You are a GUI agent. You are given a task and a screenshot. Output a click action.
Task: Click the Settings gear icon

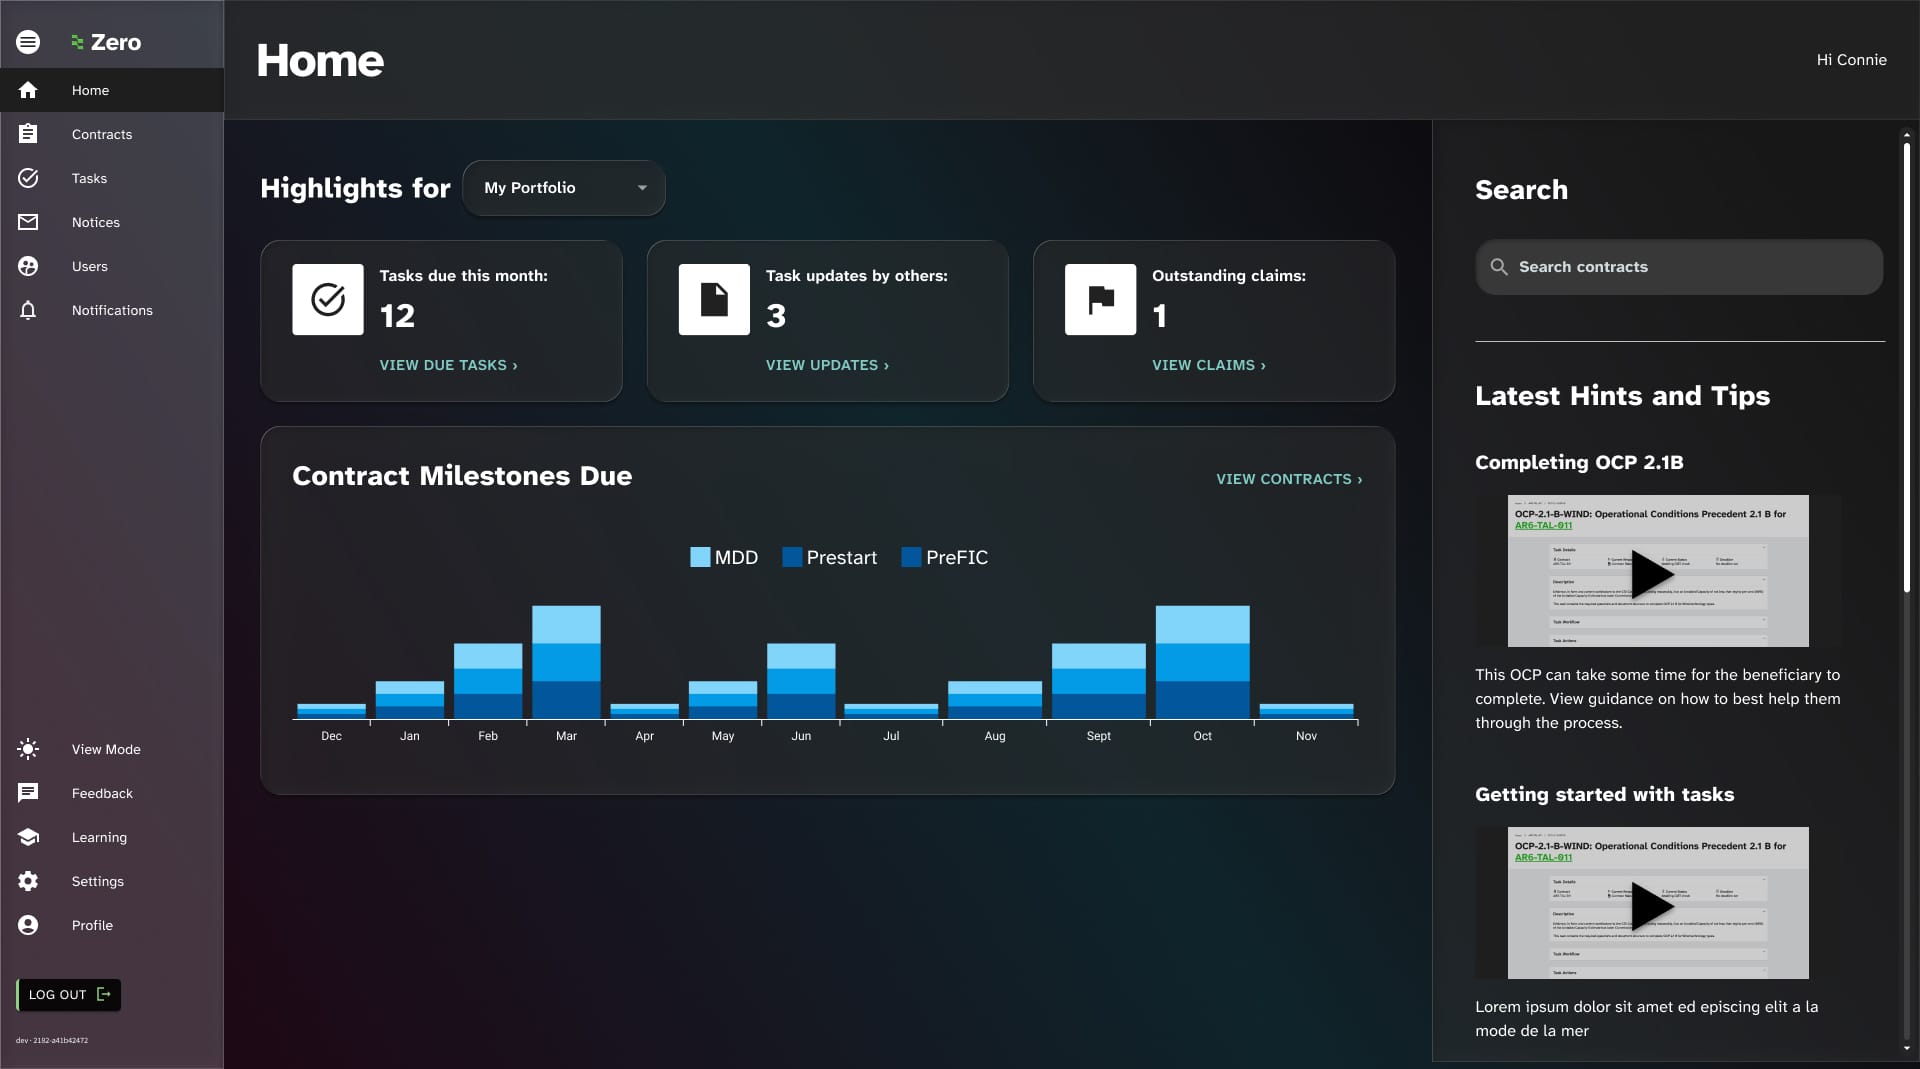[x=28, y=881]
